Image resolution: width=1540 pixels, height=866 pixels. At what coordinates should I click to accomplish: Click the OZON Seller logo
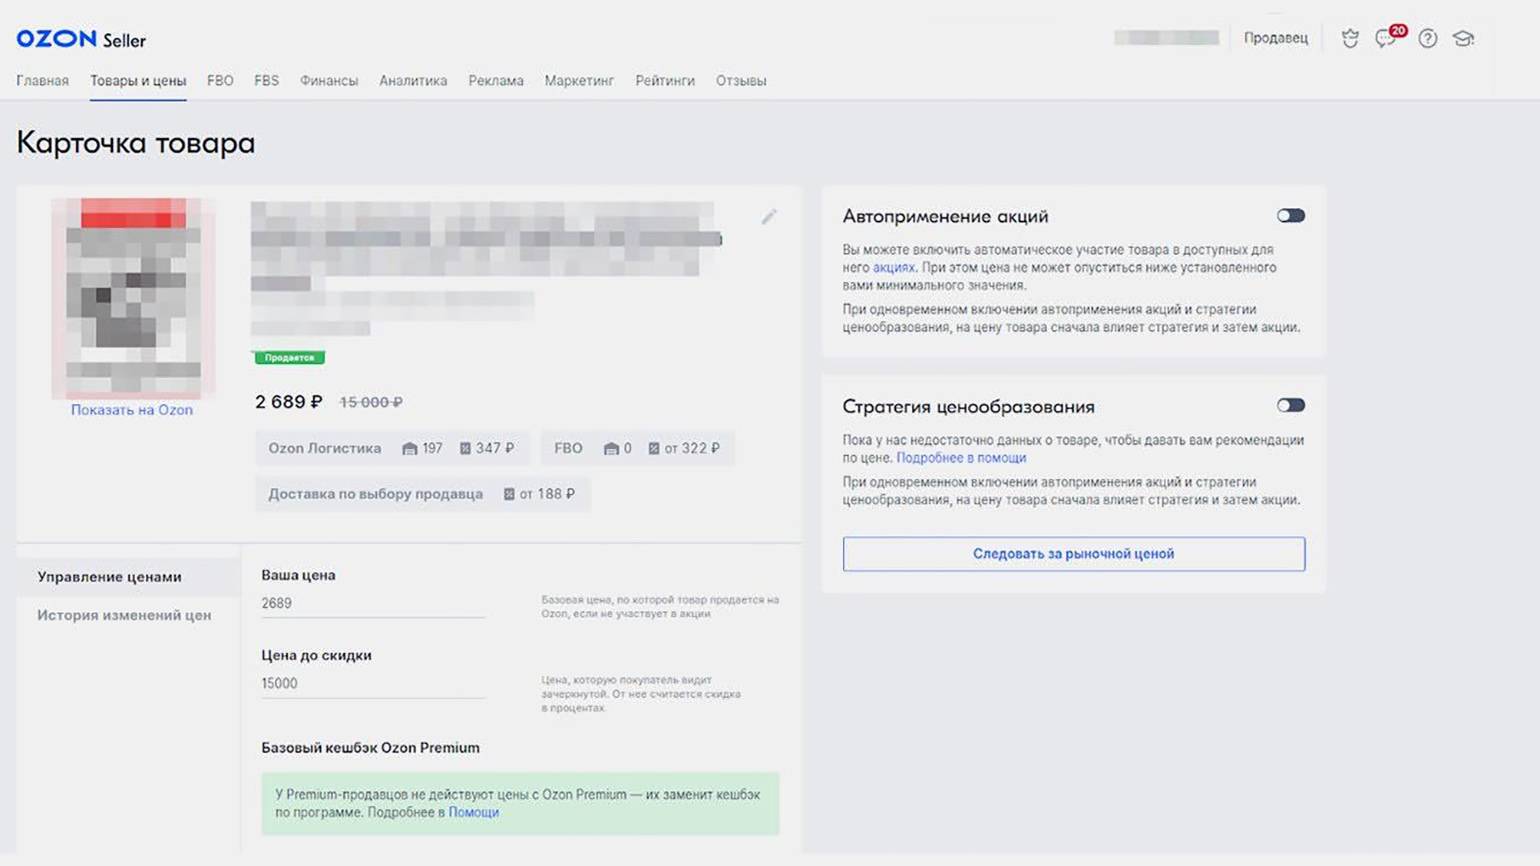click(x=81, y=39)
